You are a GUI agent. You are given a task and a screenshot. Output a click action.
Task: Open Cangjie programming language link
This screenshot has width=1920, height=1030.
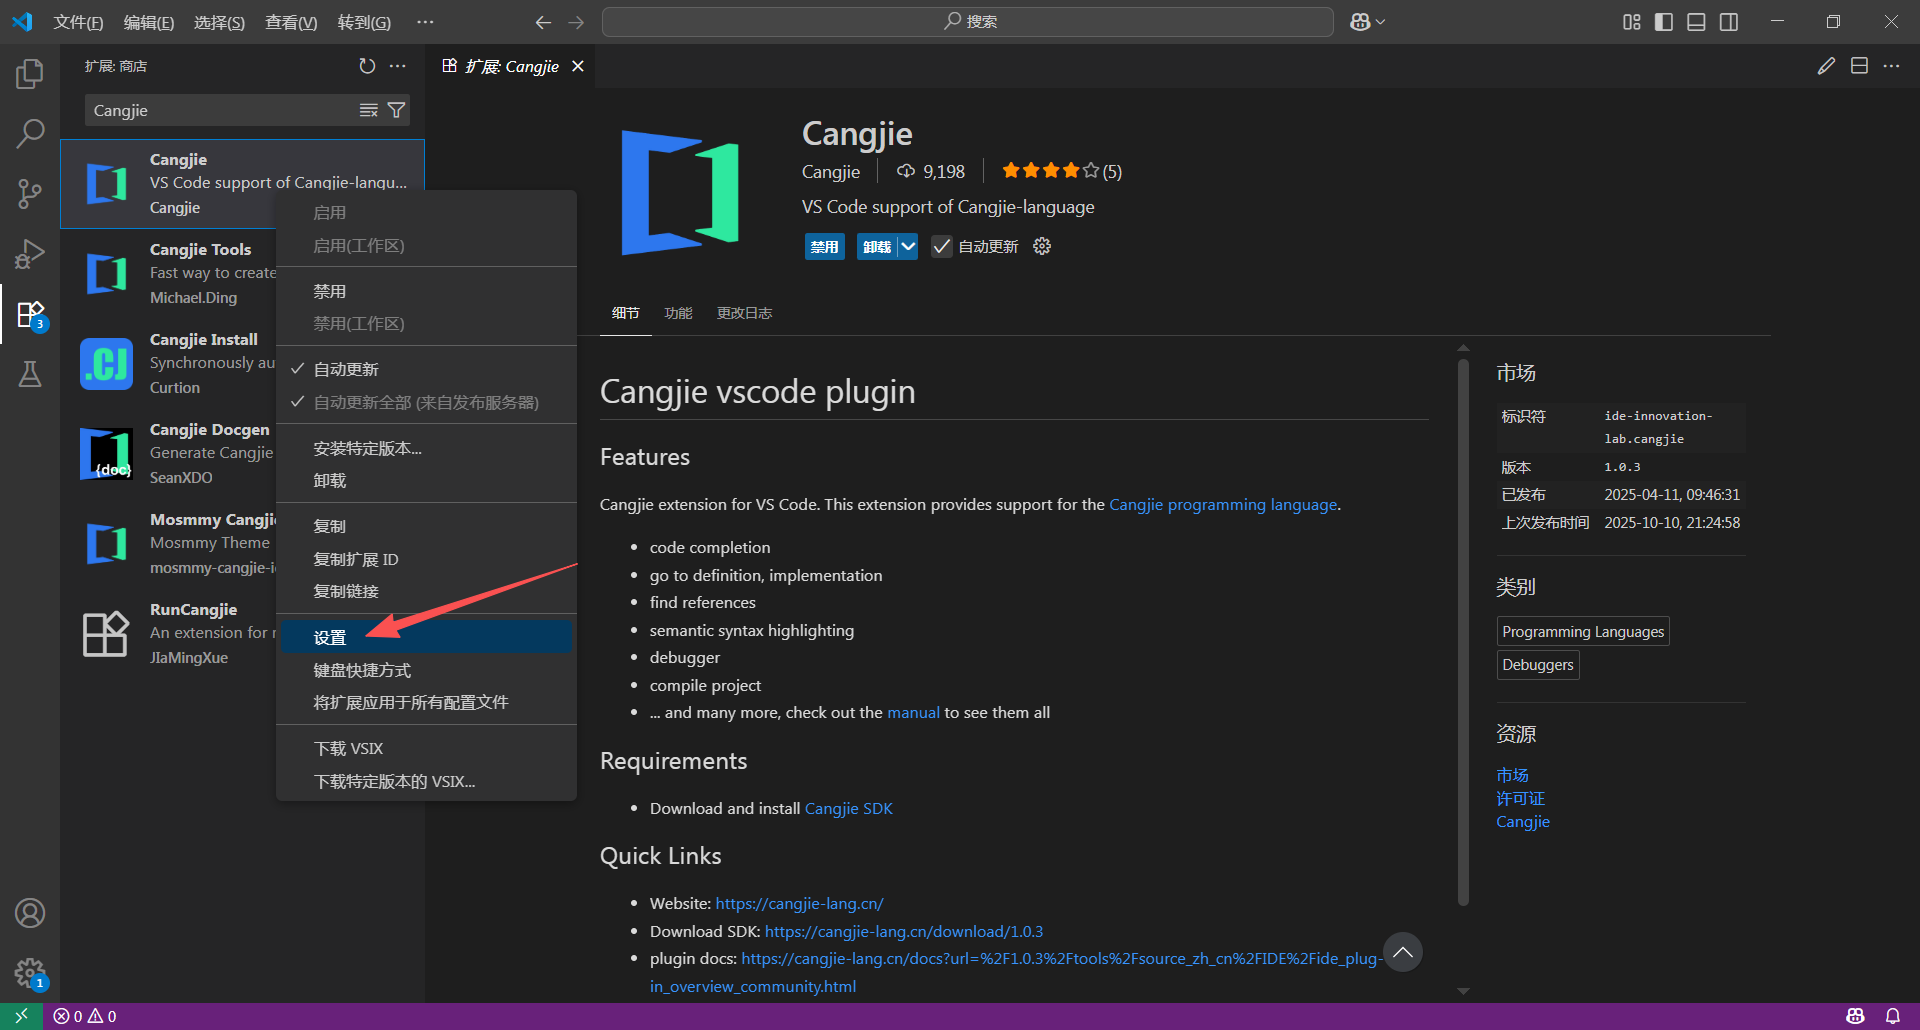point(1223,504)
